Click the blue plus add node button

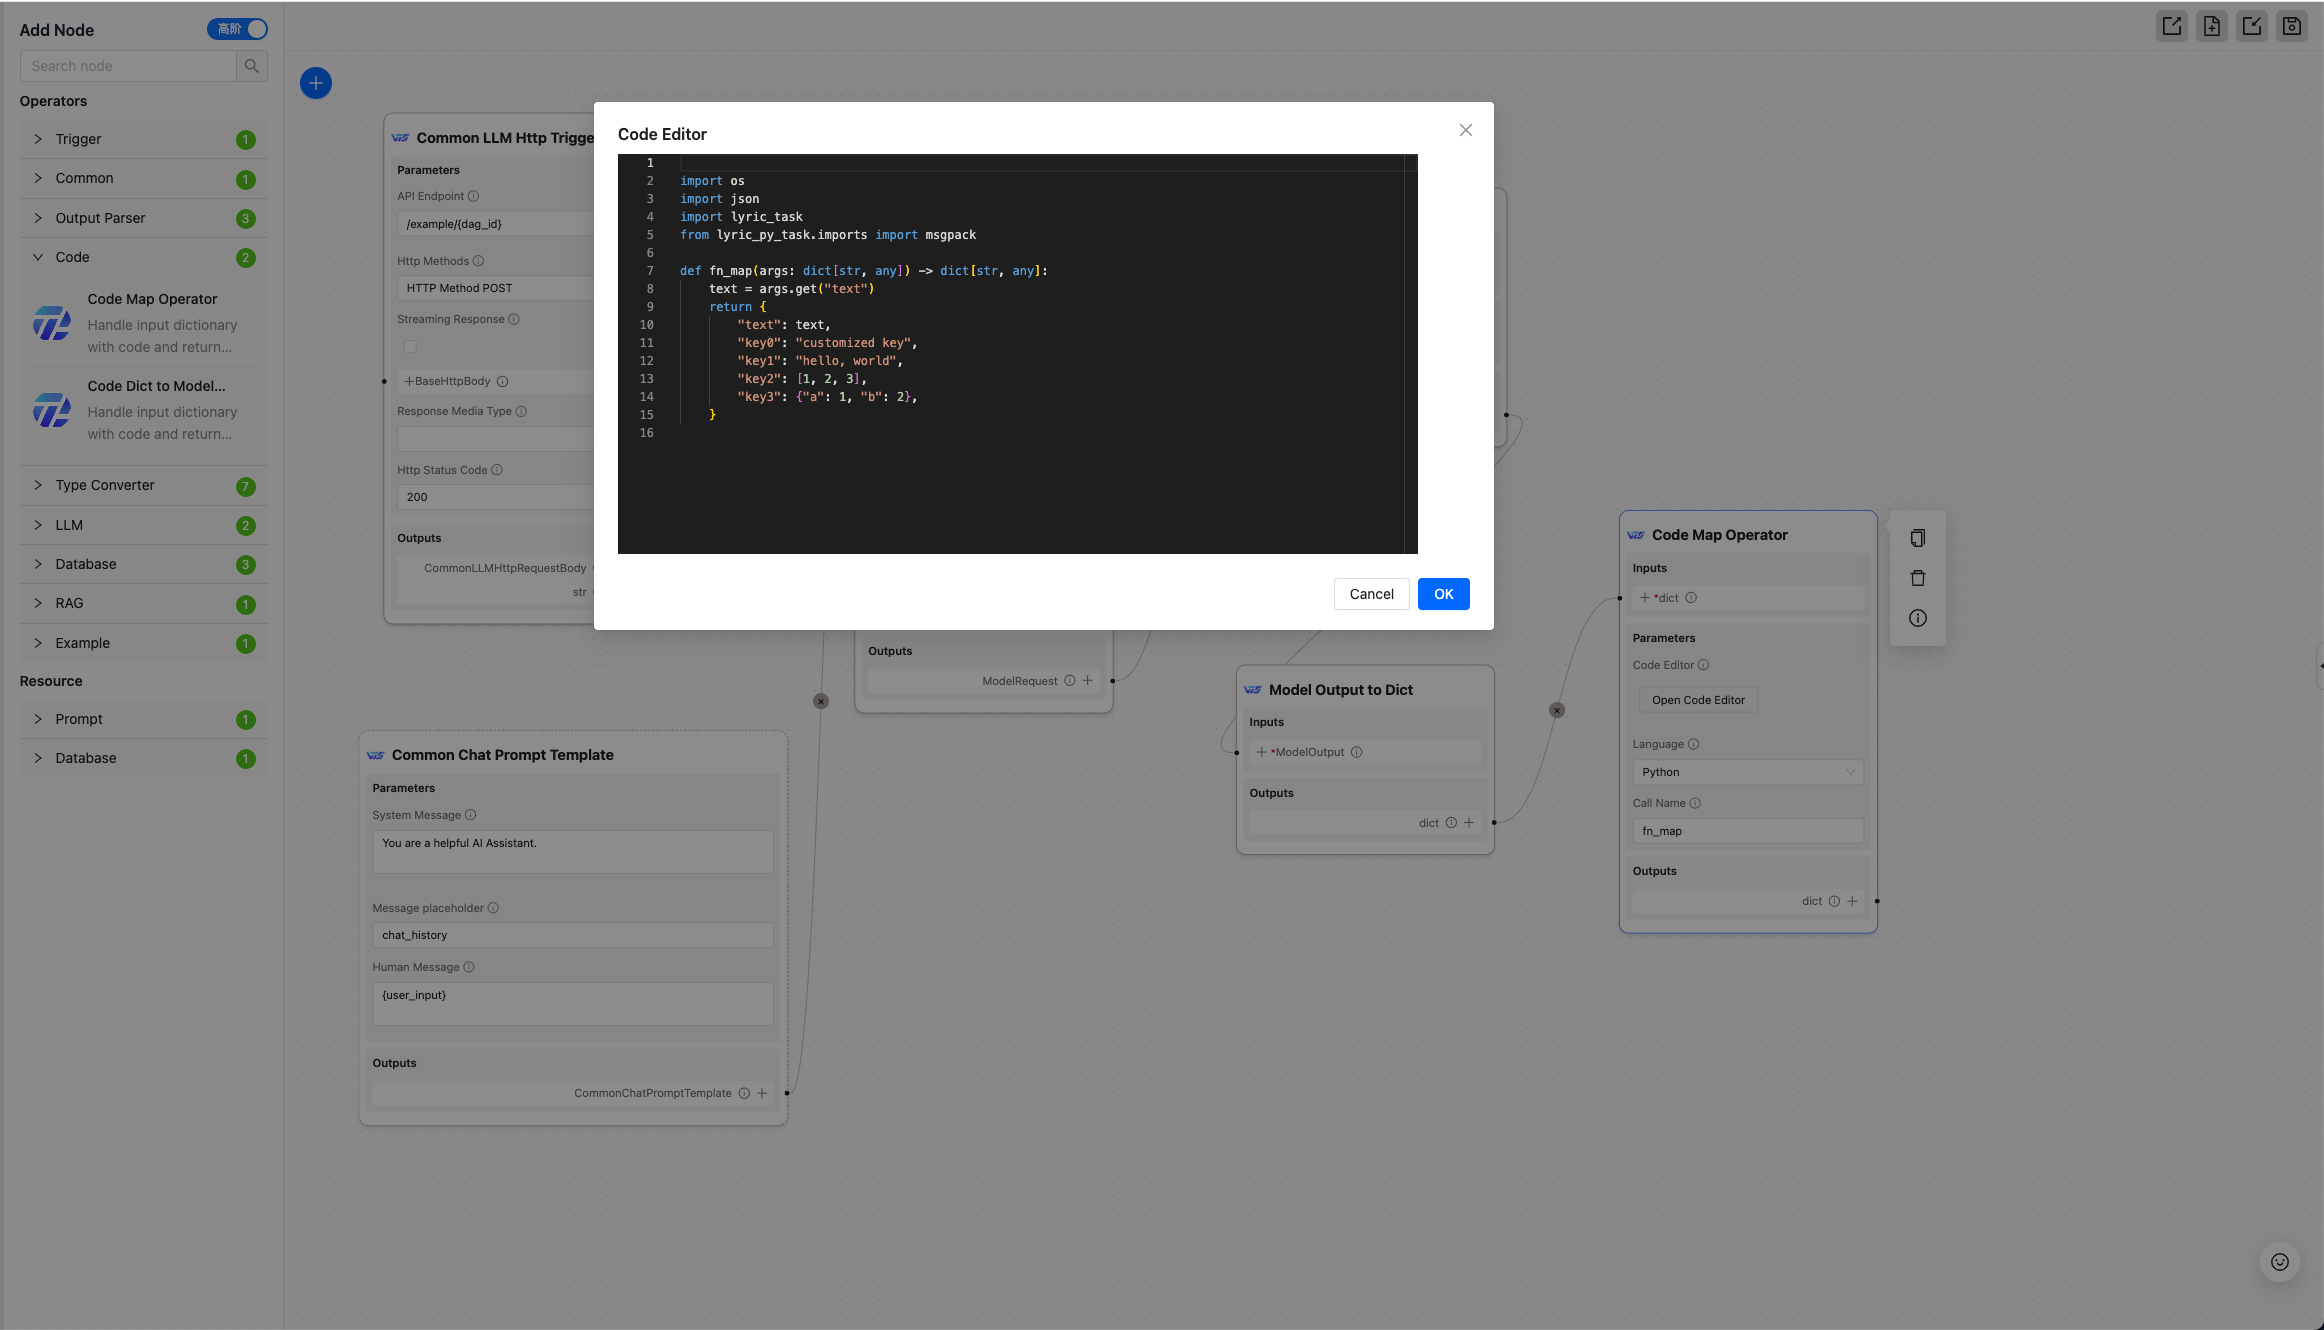click(316, 83)
